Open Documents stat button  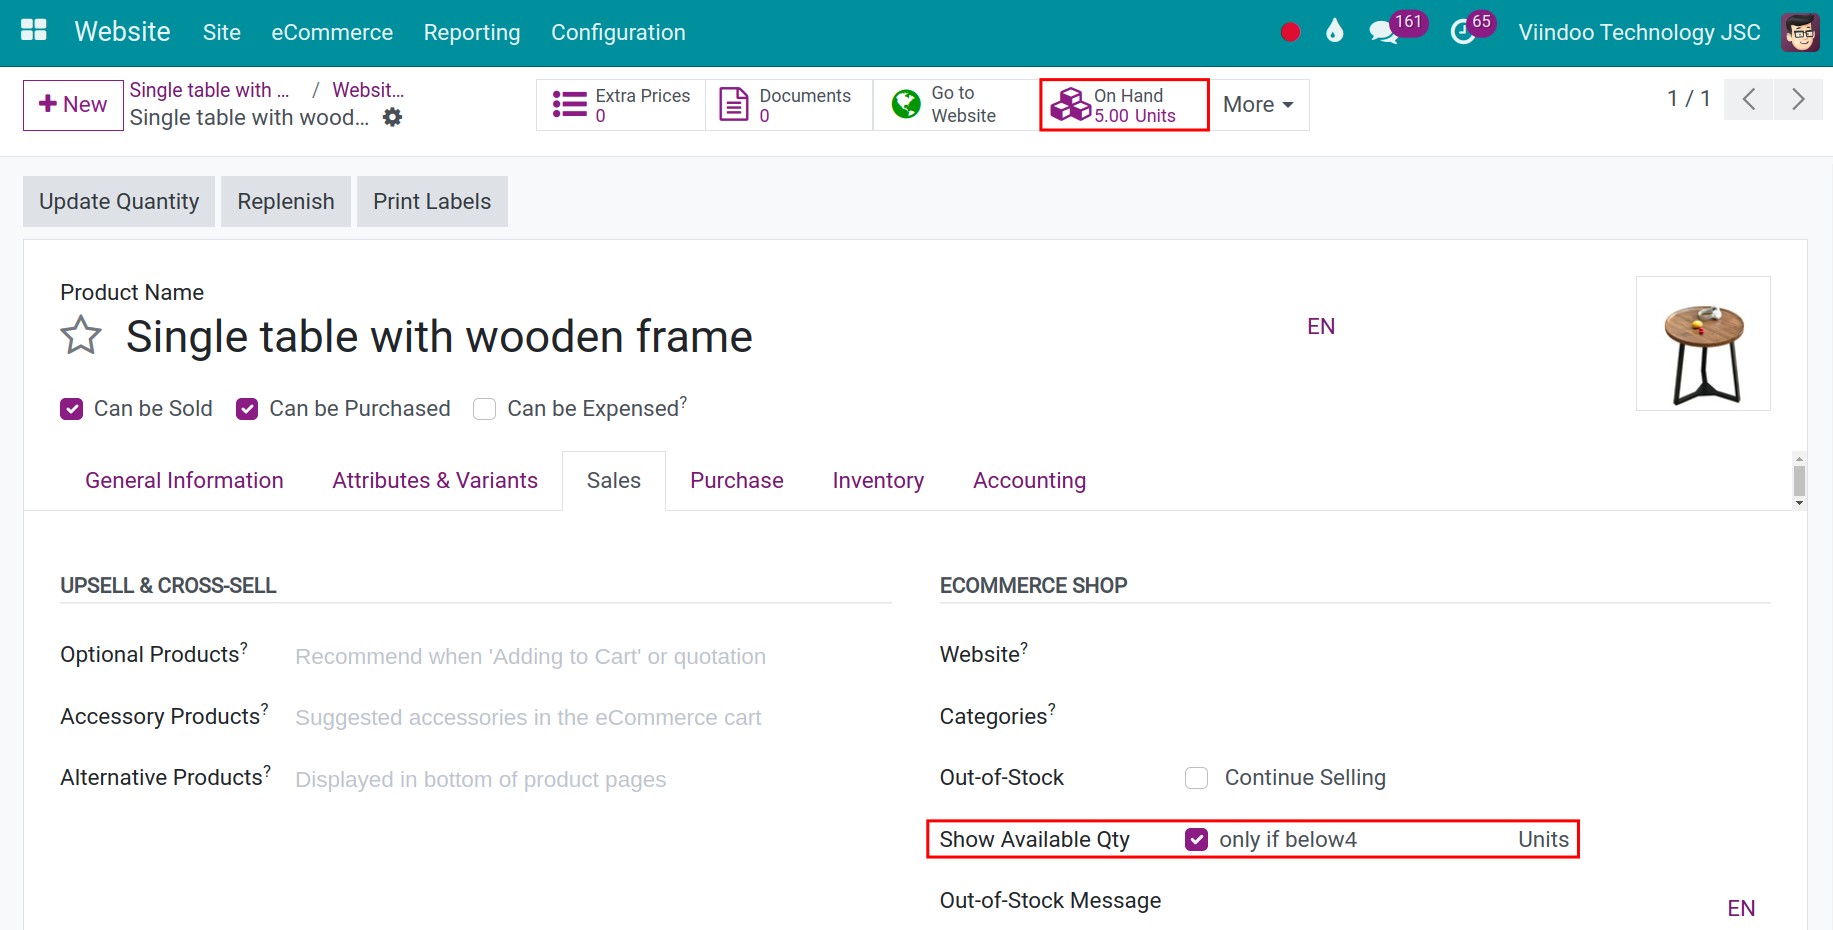click(x=789, y=105)
